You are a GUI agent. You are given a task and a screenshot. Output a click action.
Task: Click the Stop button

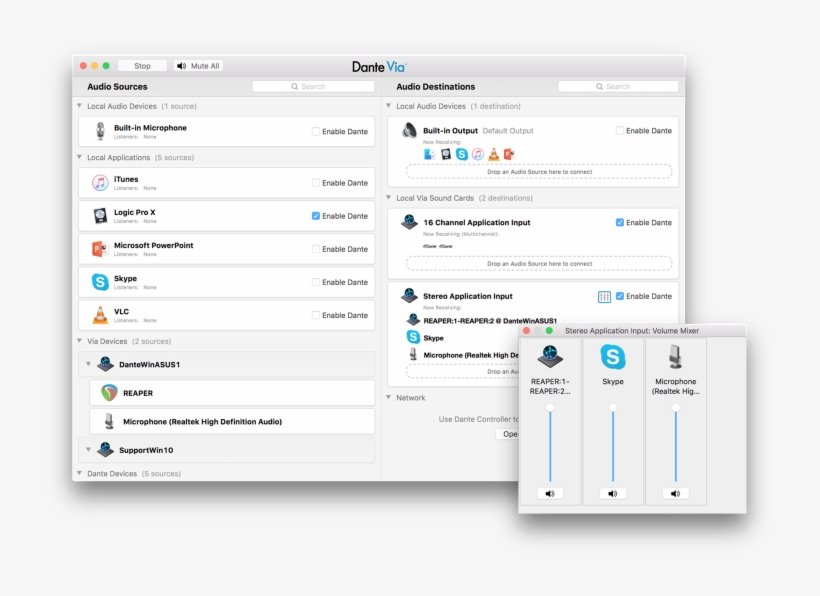pos(142,66)
